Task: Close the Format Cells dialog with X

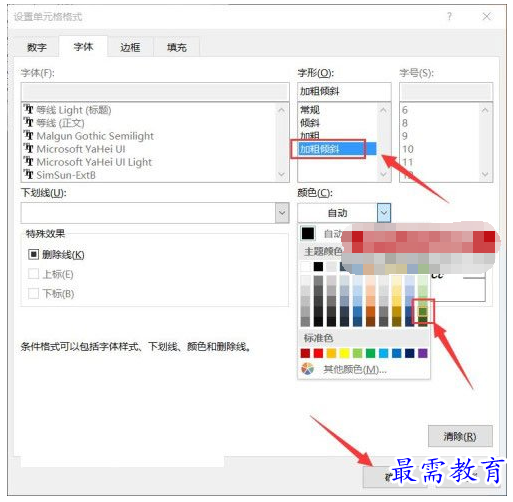Action: pyautogui.click(x=486, y=16)
